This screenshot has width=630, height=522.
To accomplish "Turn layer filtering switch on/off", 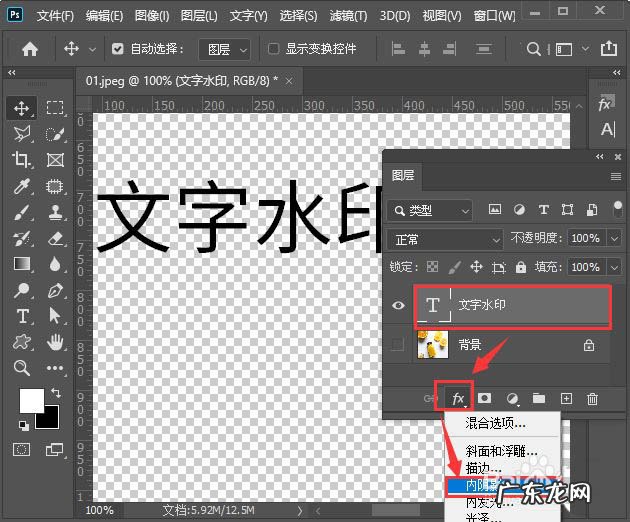I will point(618,209).
